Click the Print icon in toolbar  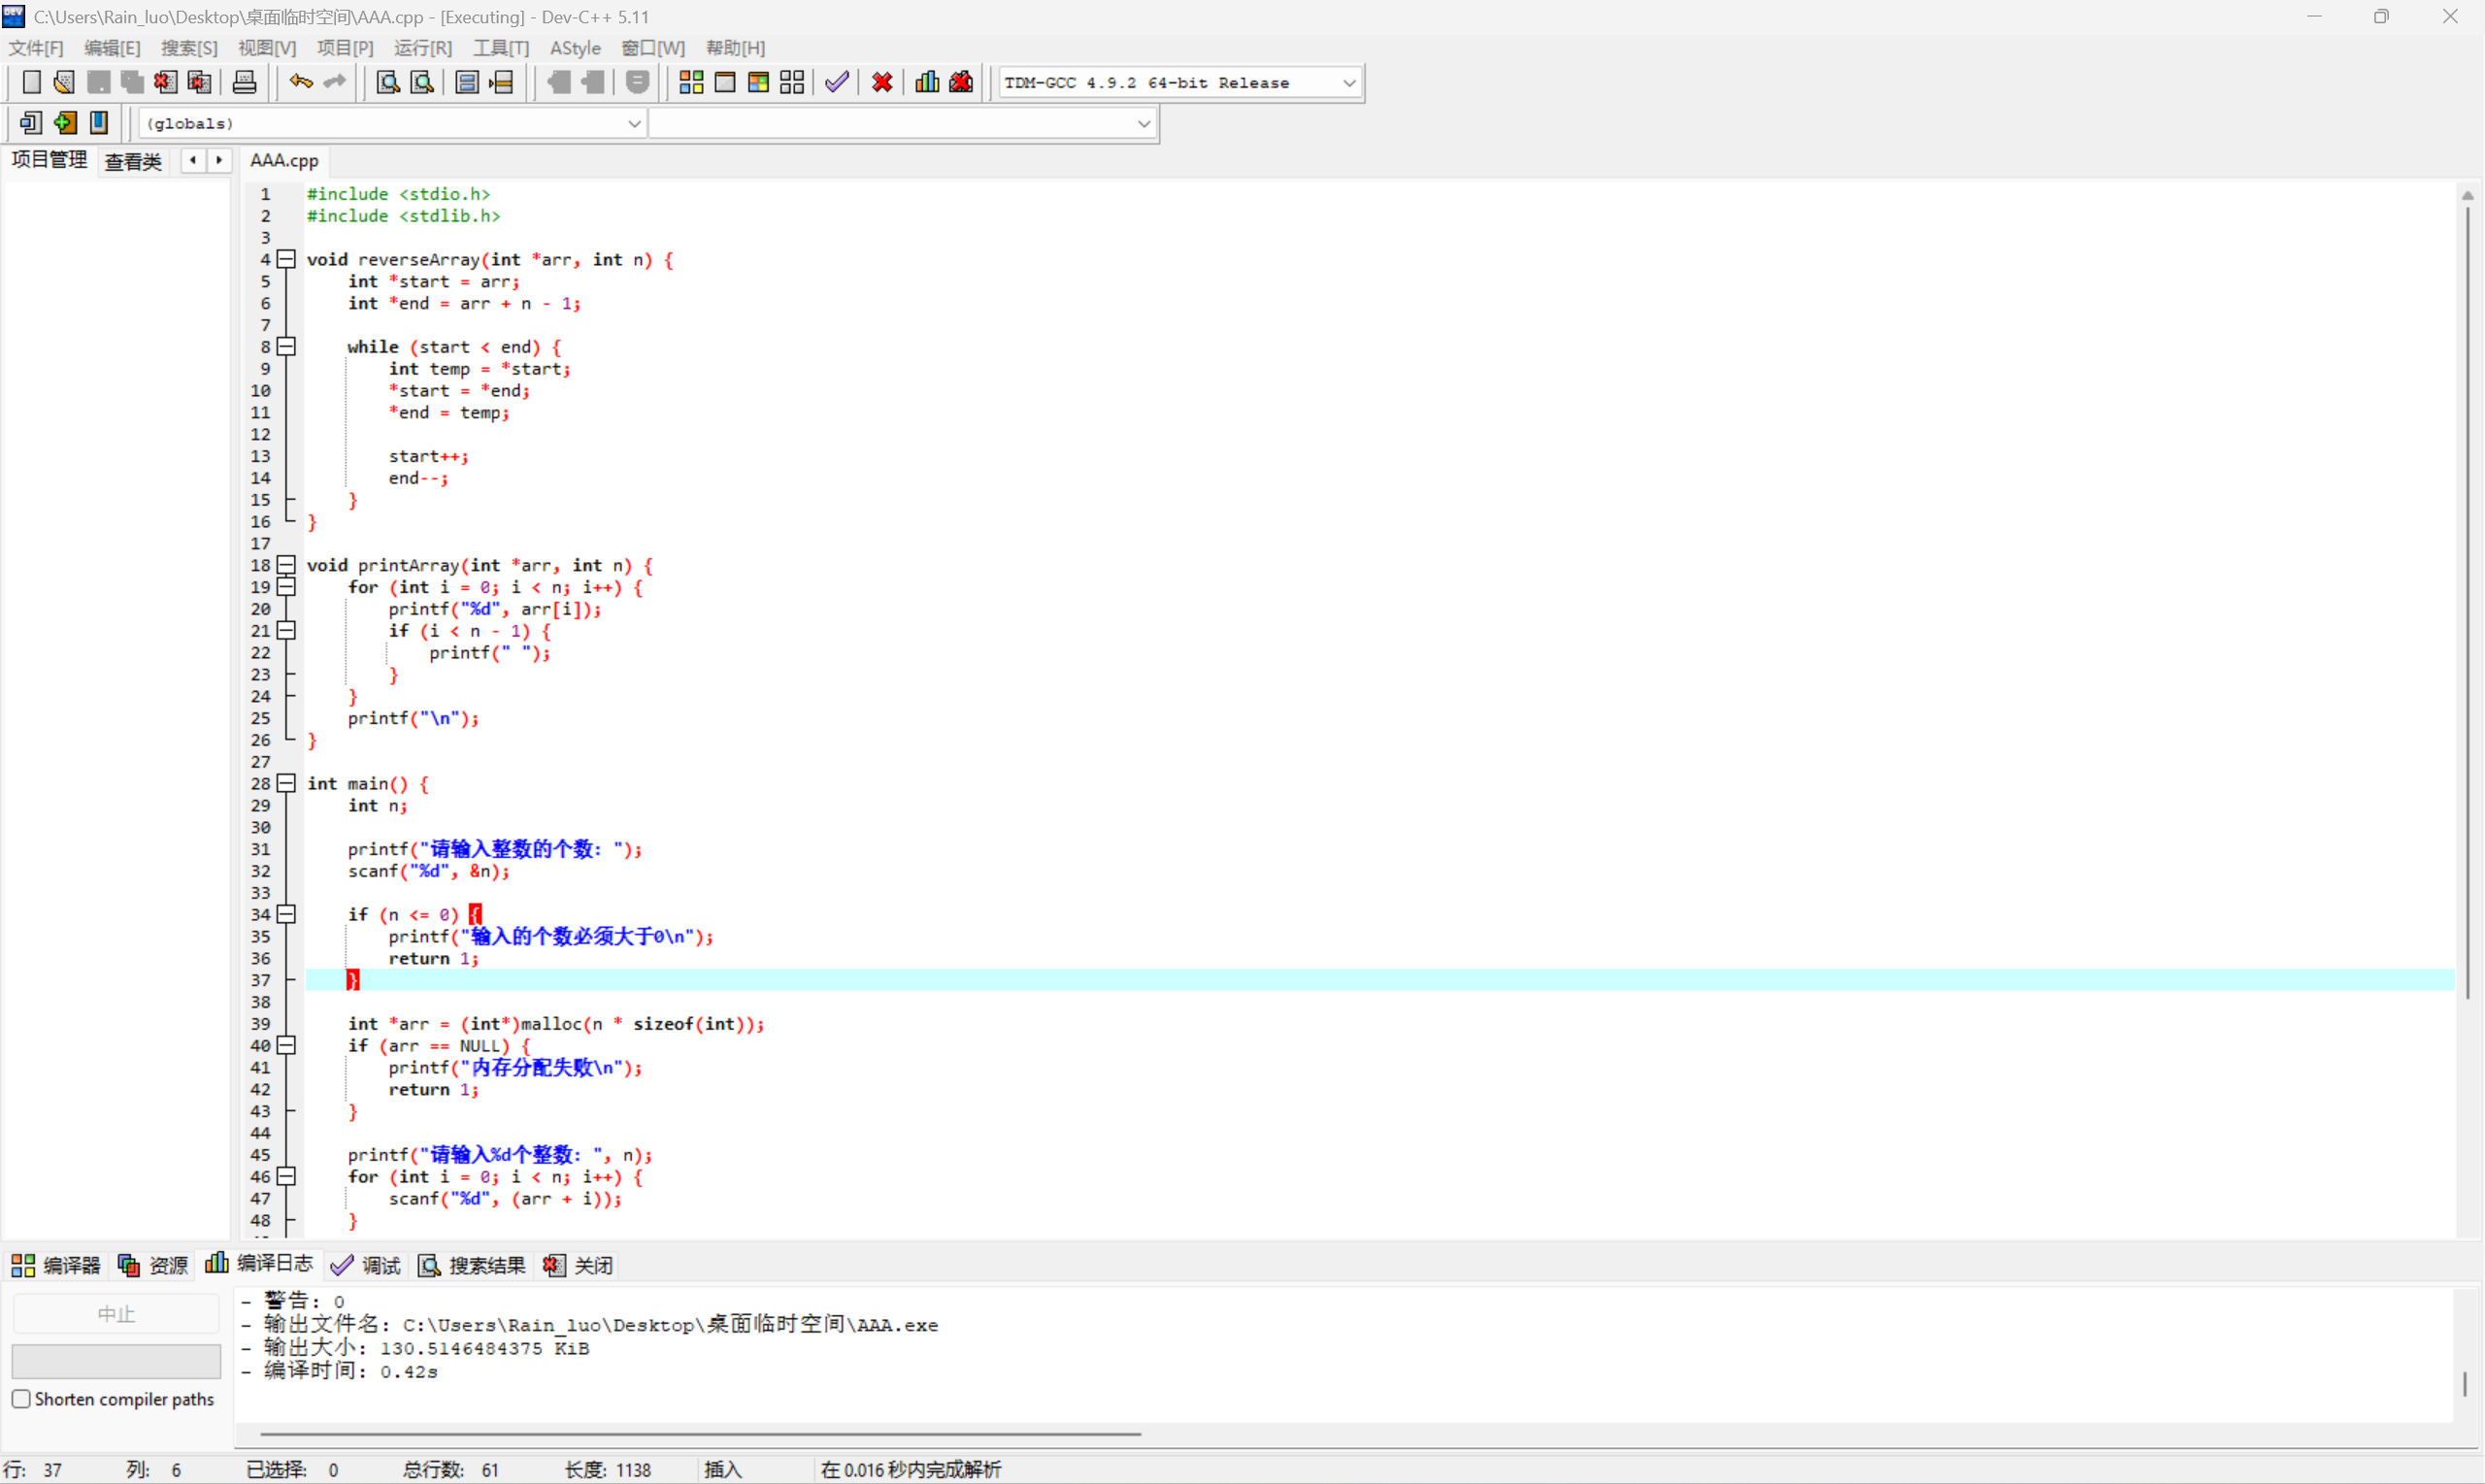coord(244,82)
